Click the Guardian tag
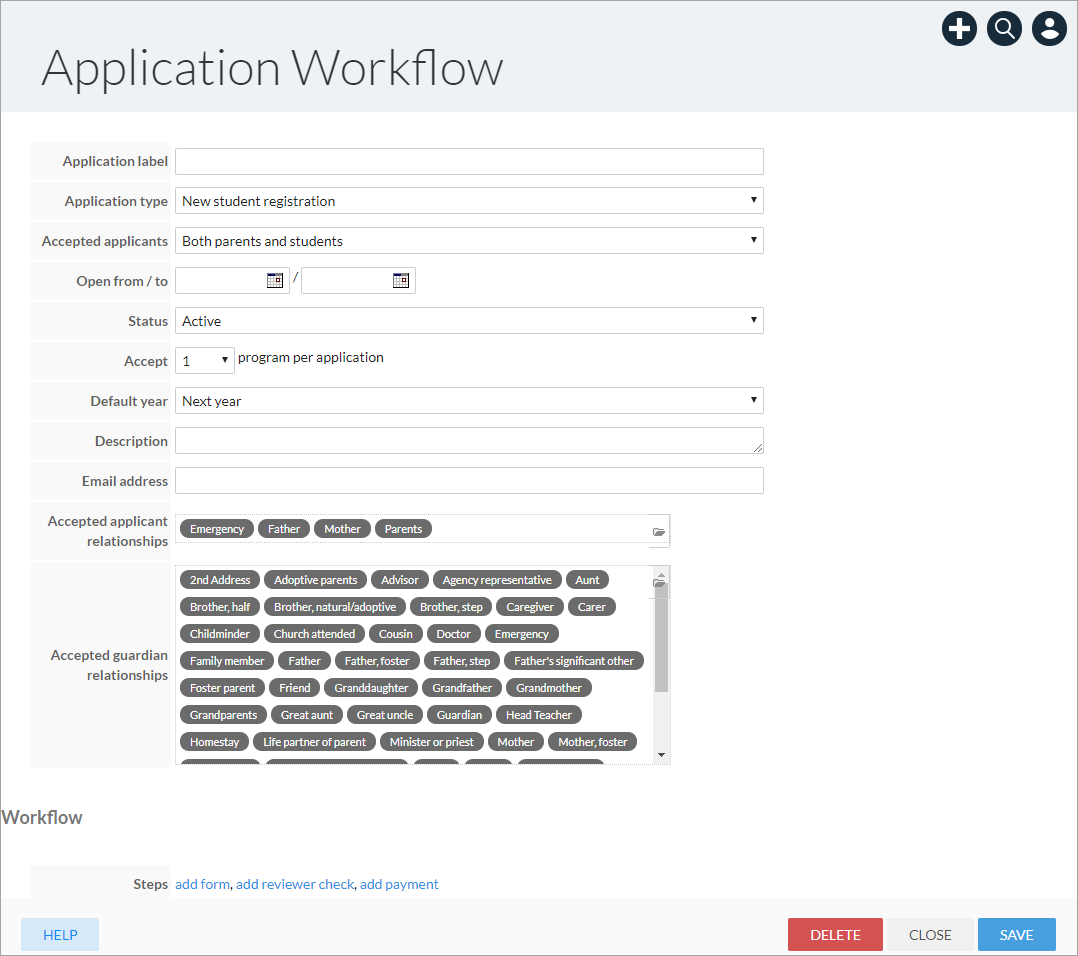The height and width of the screenshot is (956, 1078). click(x=459, y=714)
